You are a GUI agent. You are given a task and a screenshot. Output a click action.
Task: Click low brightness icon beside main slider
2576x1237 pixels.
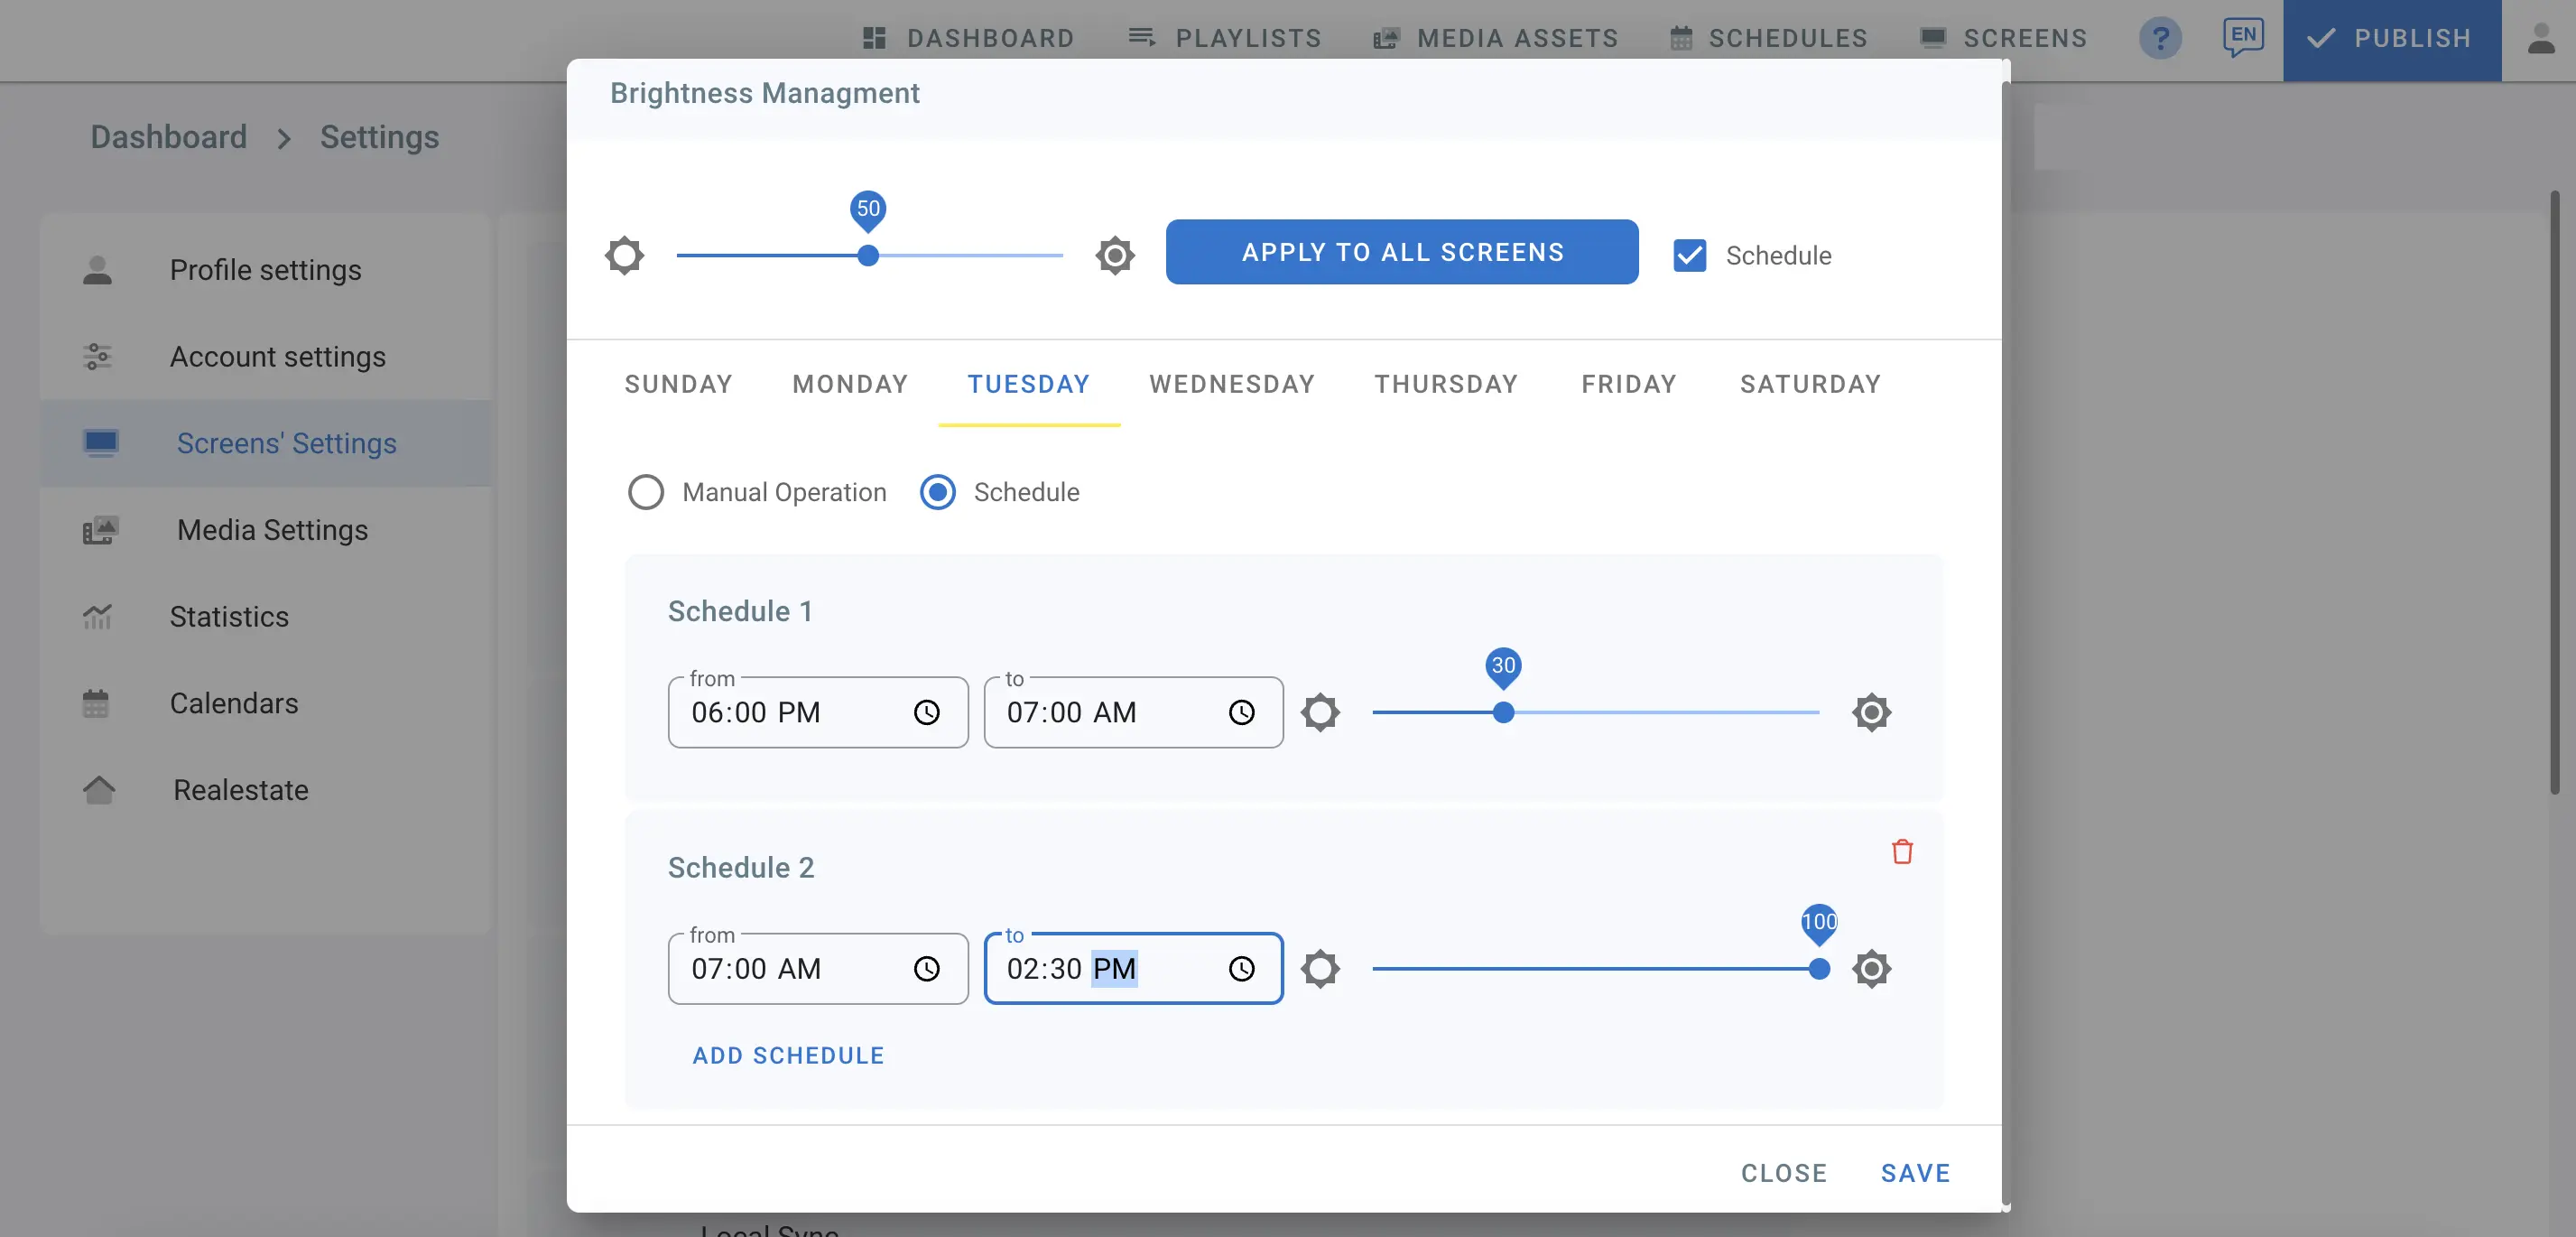click(x=624, y=255)
